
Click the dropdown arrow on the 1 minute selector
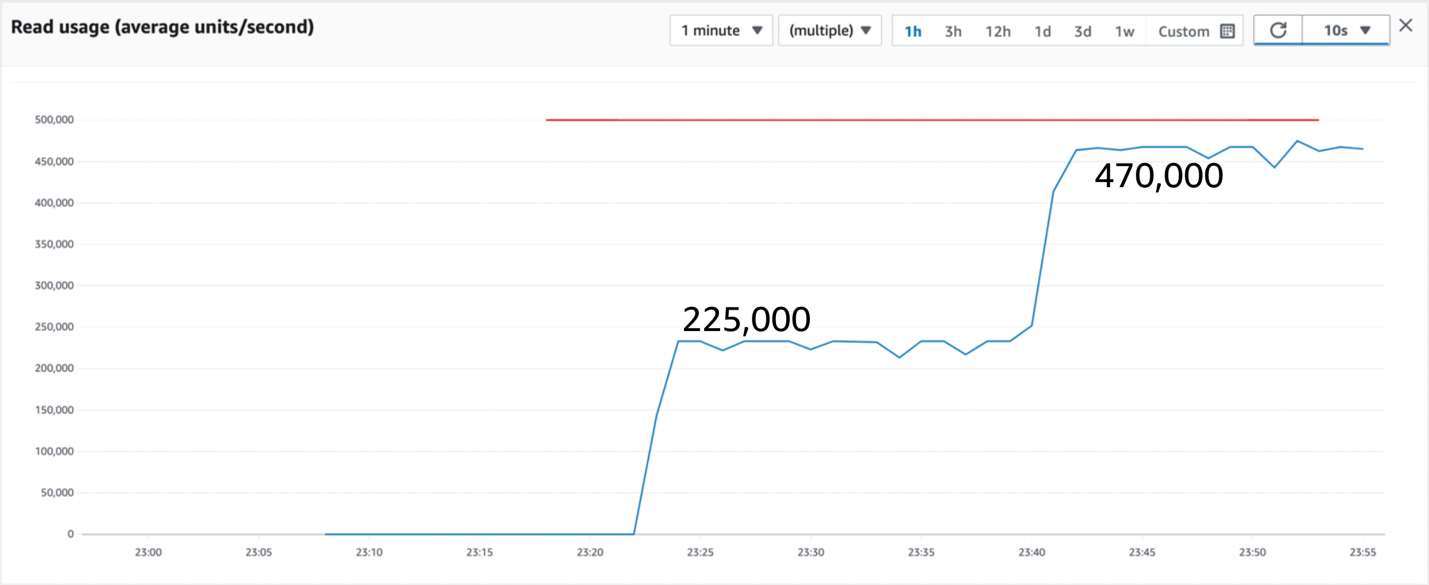755,30
